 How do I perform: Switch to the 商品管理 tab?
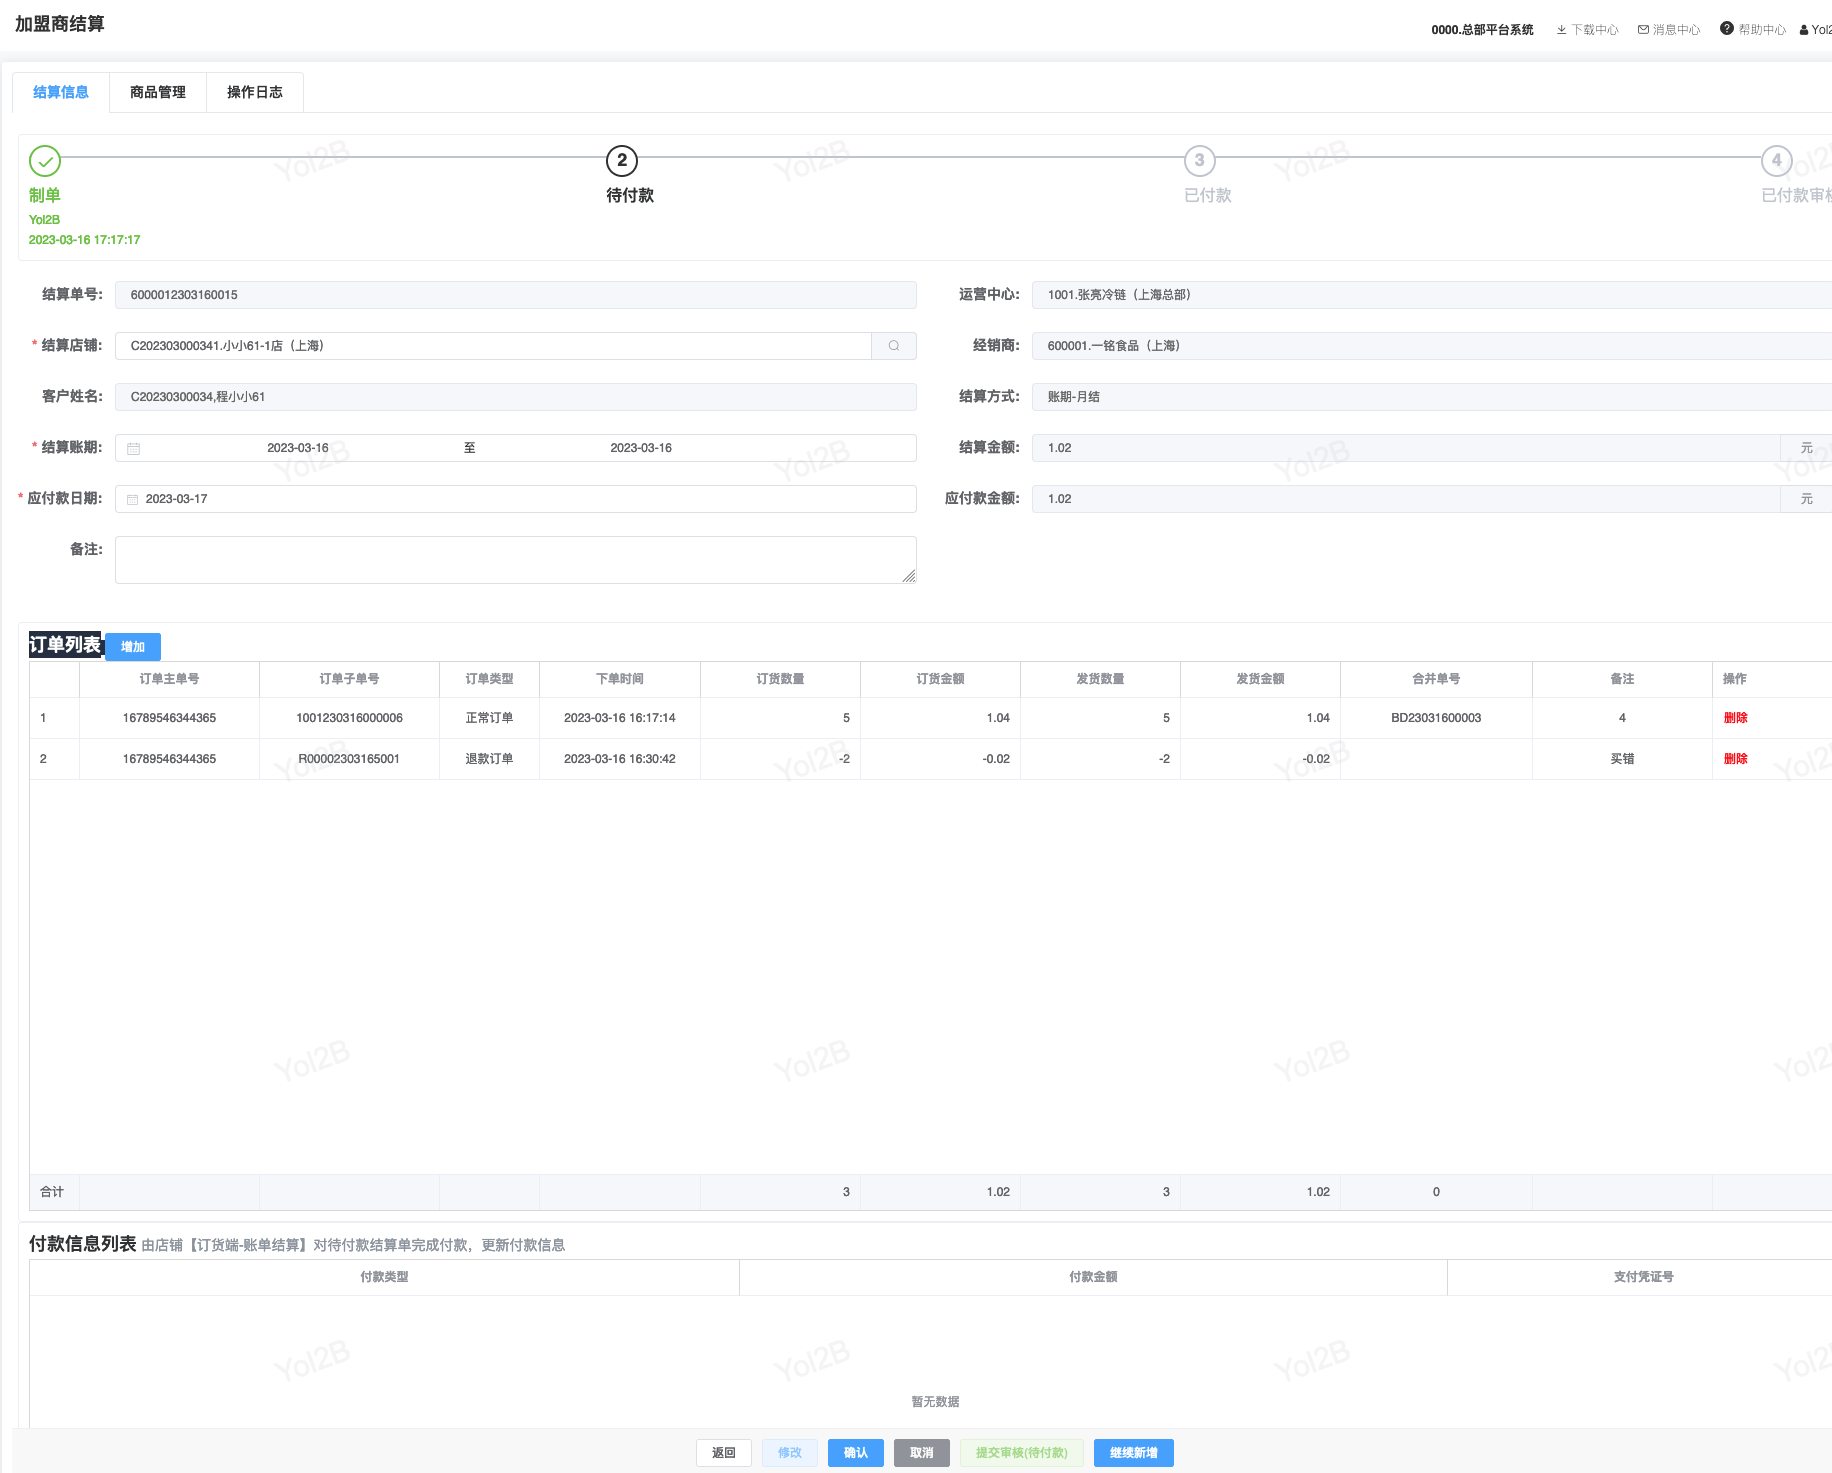coord(158,92)
